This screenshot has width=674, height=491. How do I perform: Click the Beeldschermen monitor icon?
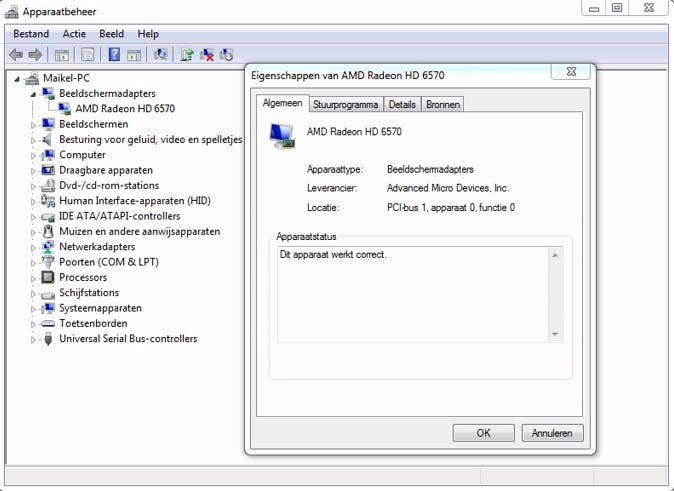48,124
